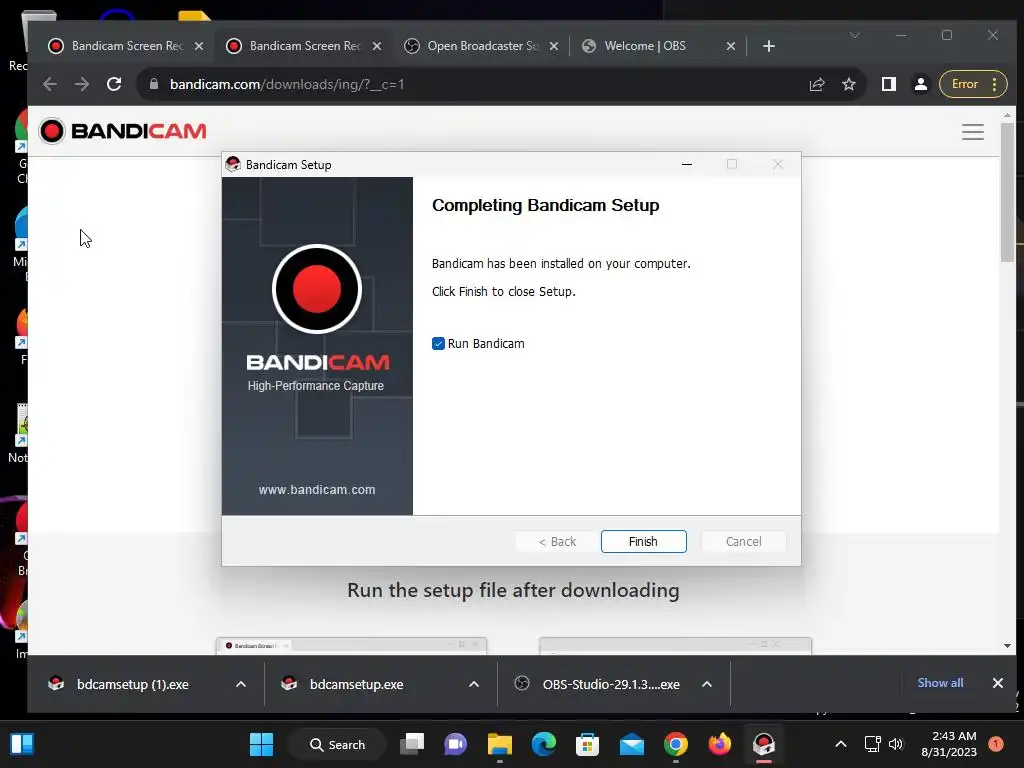
Task: Go forward in Chrome
Action: [x=82, y=84]
